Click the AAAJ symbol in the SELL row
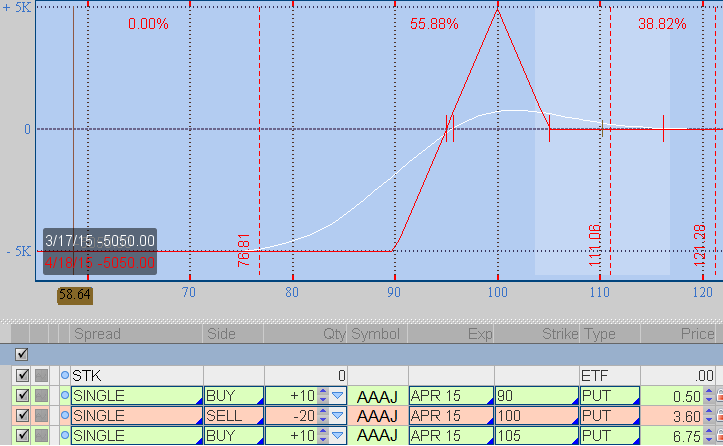 click(377, 416)
